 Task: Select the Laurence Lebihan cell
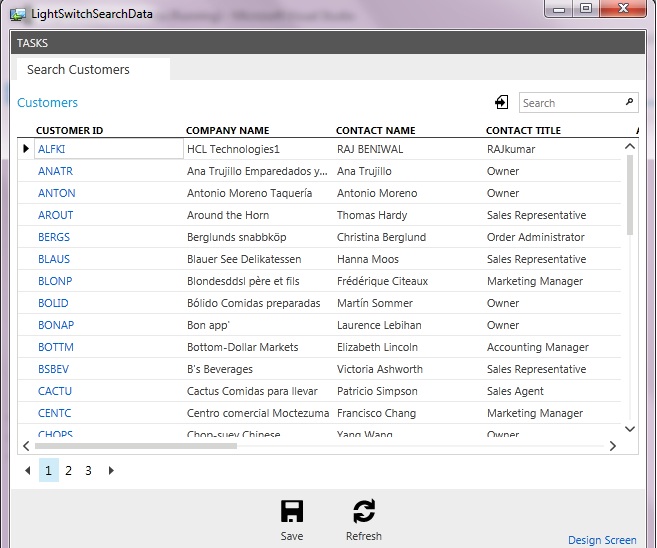pos(379,325)
